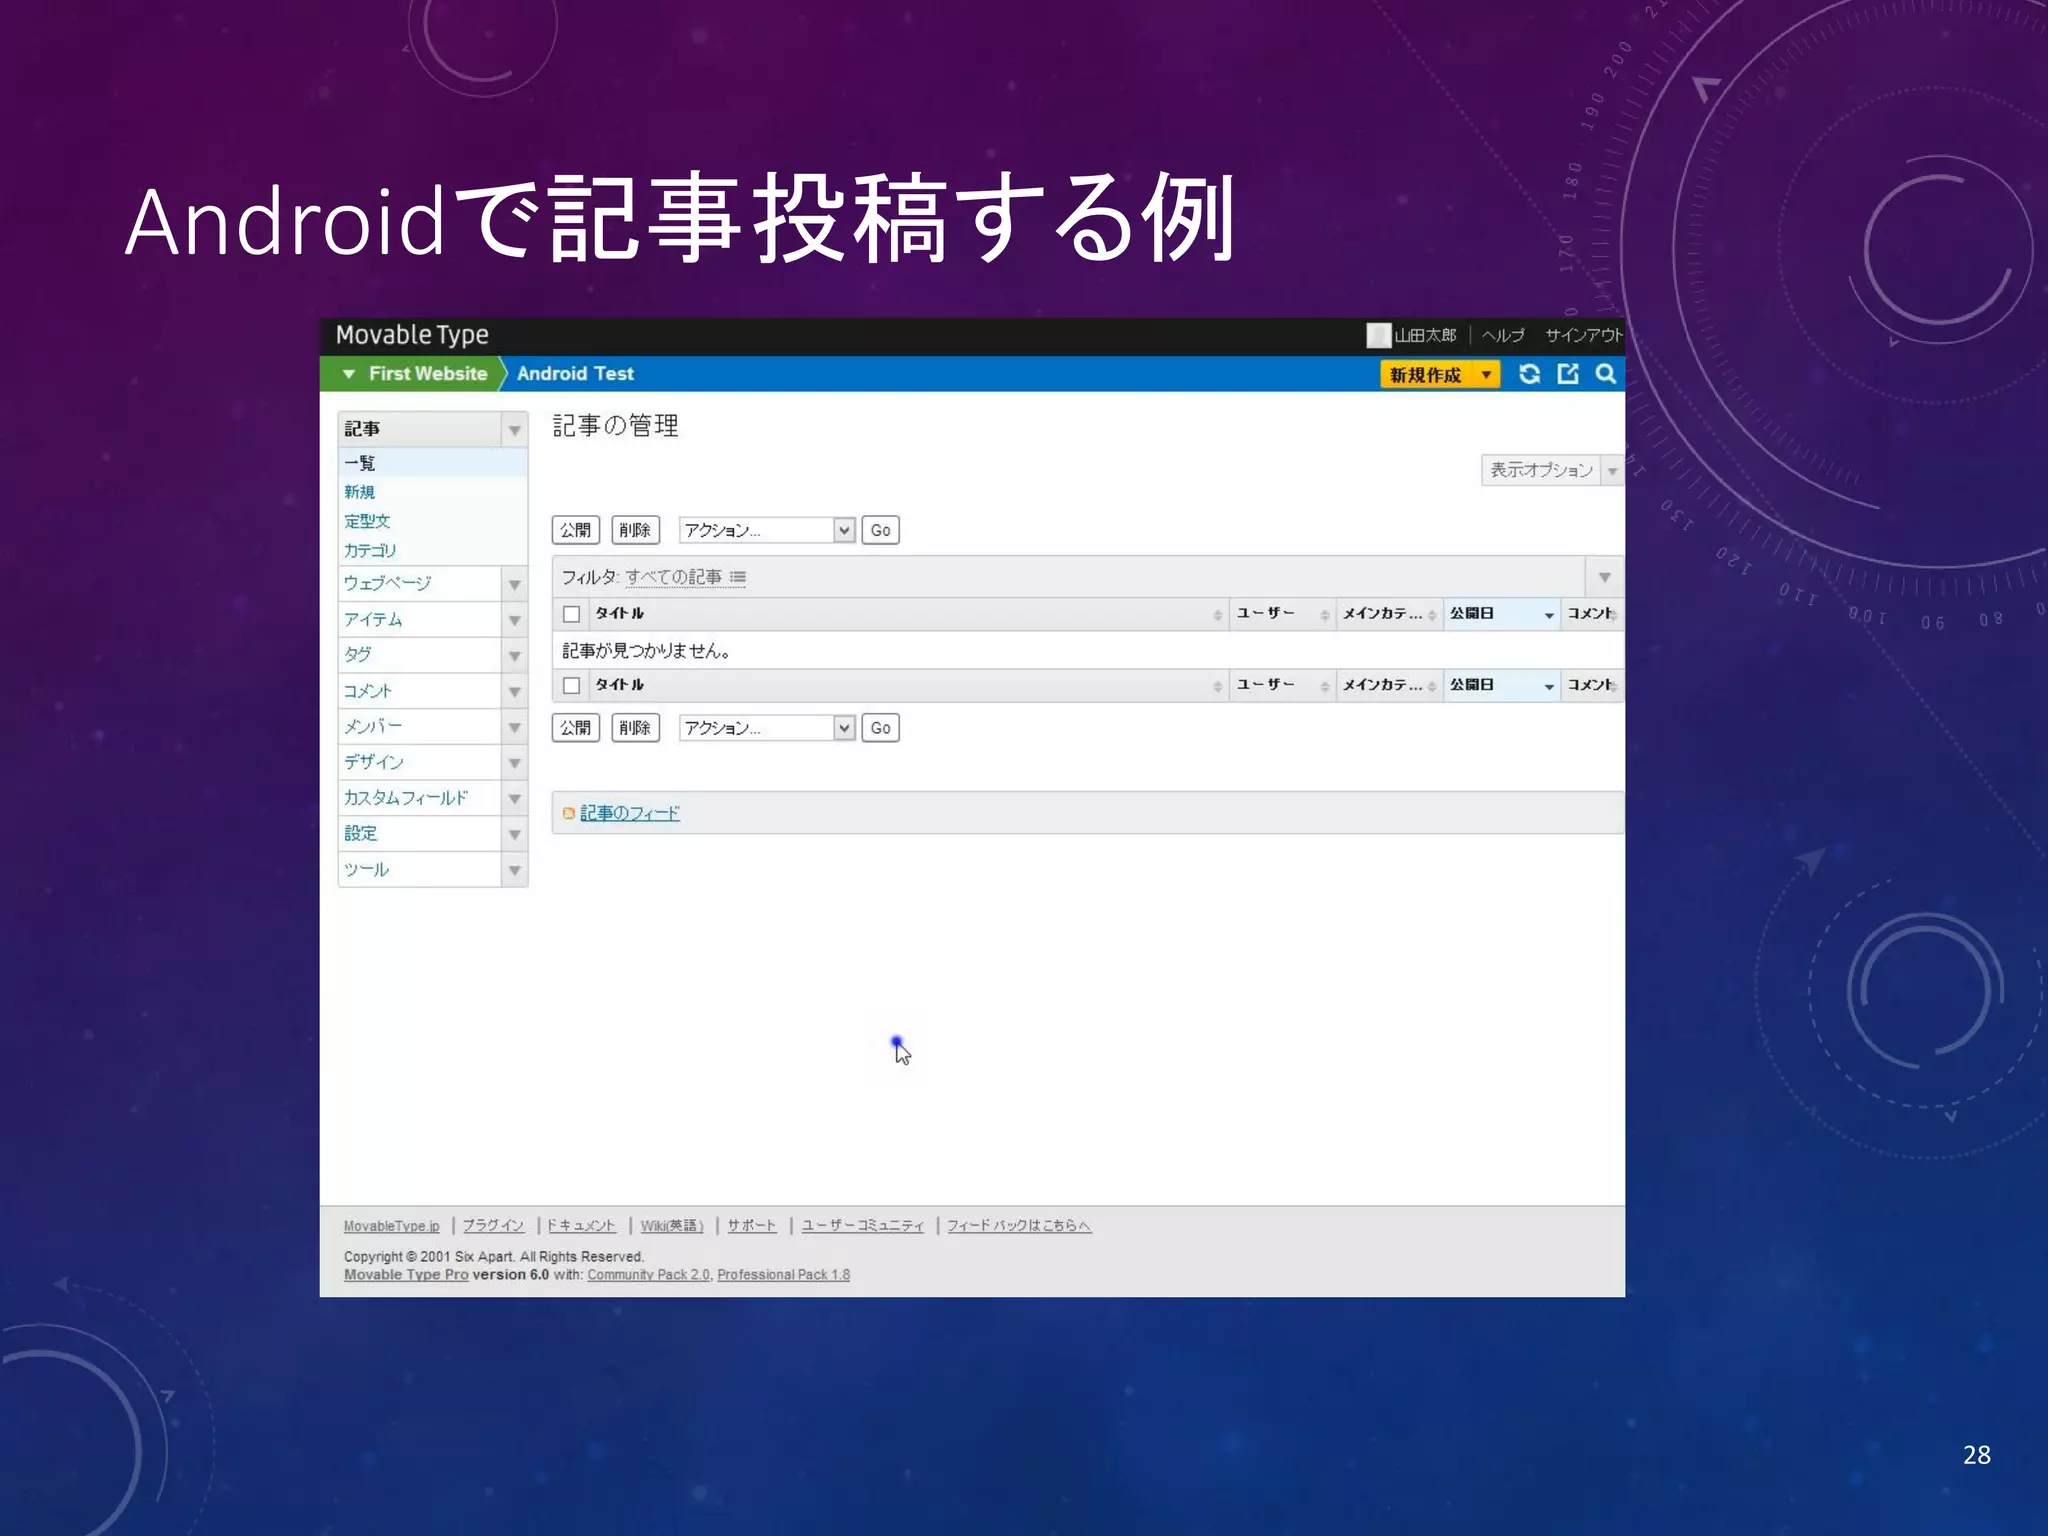
Task: Open the ヘルプ link
Action: pyautogui.click(x=1503, y=335)
